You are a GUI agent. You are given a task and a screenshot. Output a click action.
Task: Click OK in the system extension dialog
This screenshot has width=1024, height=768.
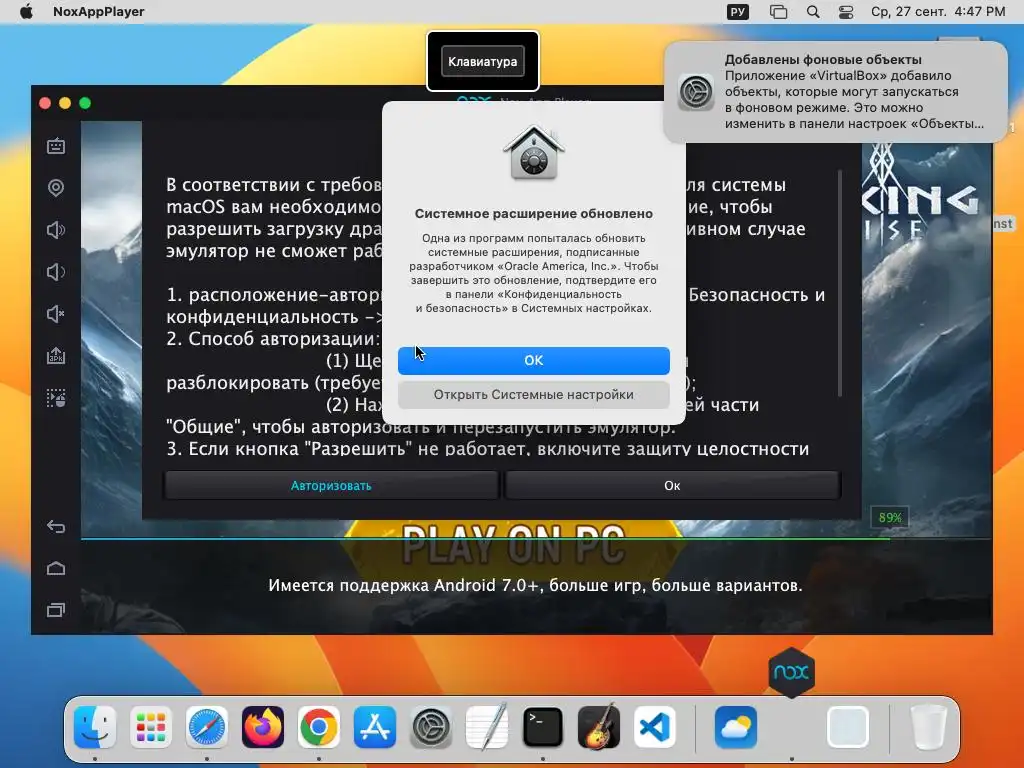534,360
